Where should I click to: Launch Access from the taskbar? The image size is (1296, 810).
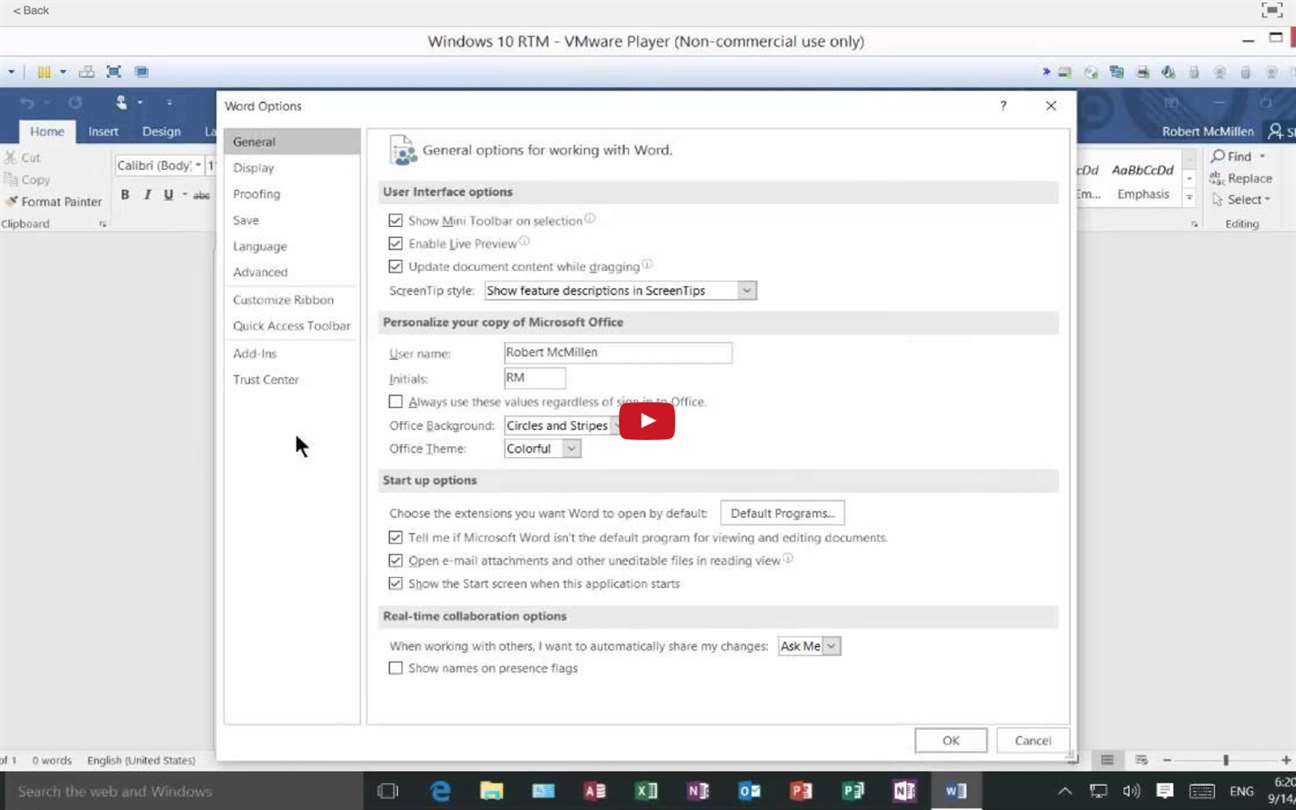point(595,791)
